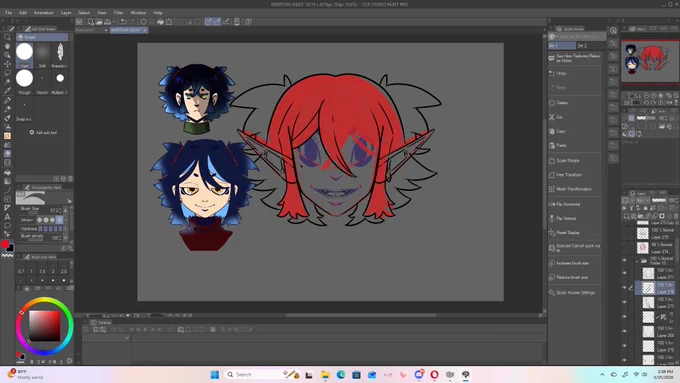Image resolution: width=680 pixels, height=383 pixels.
Task: Open the File menu
Action: pos(8,13)
